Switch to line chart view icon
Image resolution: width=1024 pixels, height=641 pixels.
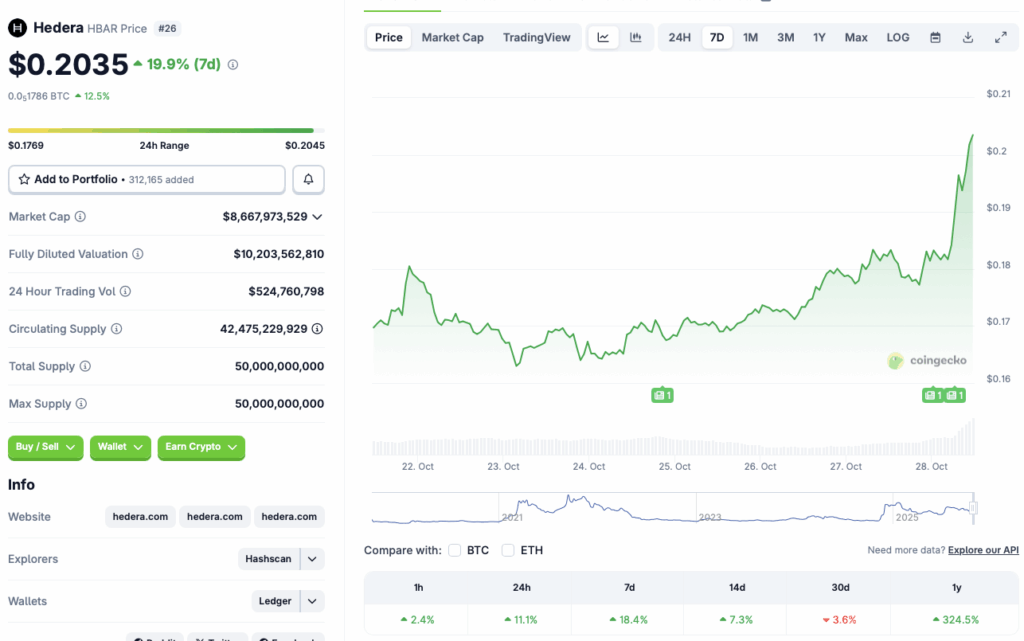tap(603, 38)
